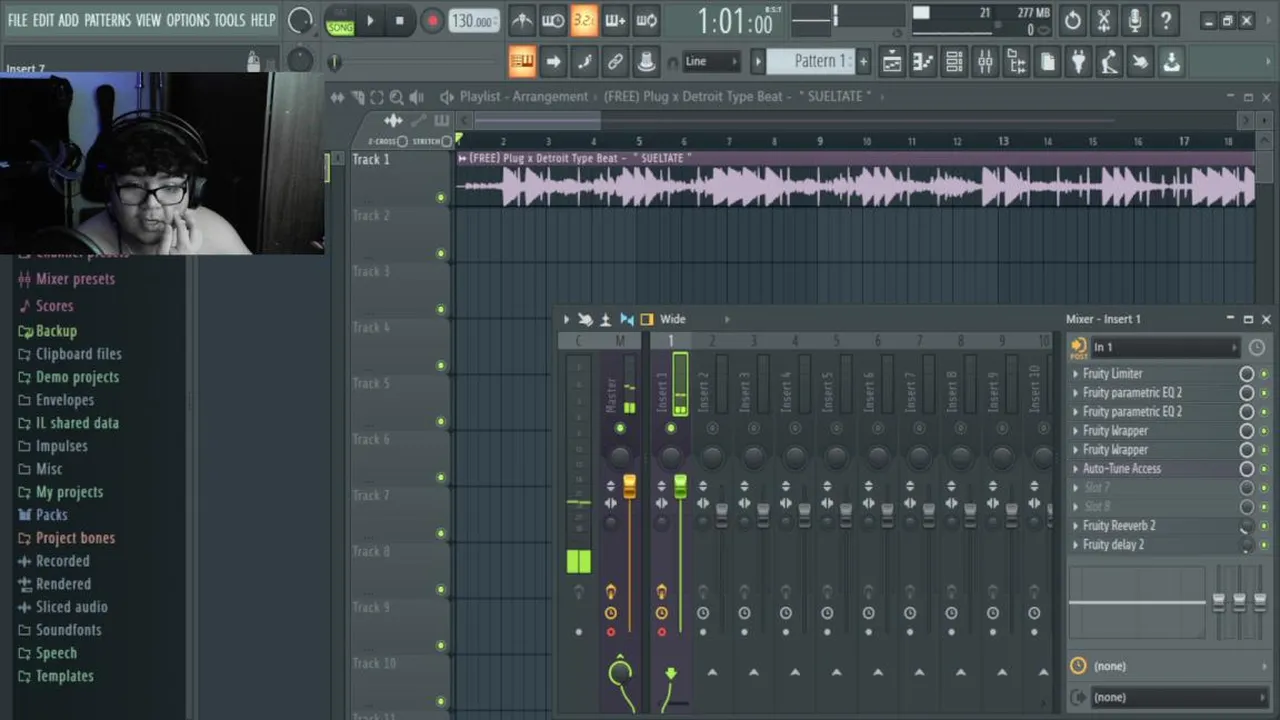
Task: Open the OPTIONS menu
Action: click(188, 20)
